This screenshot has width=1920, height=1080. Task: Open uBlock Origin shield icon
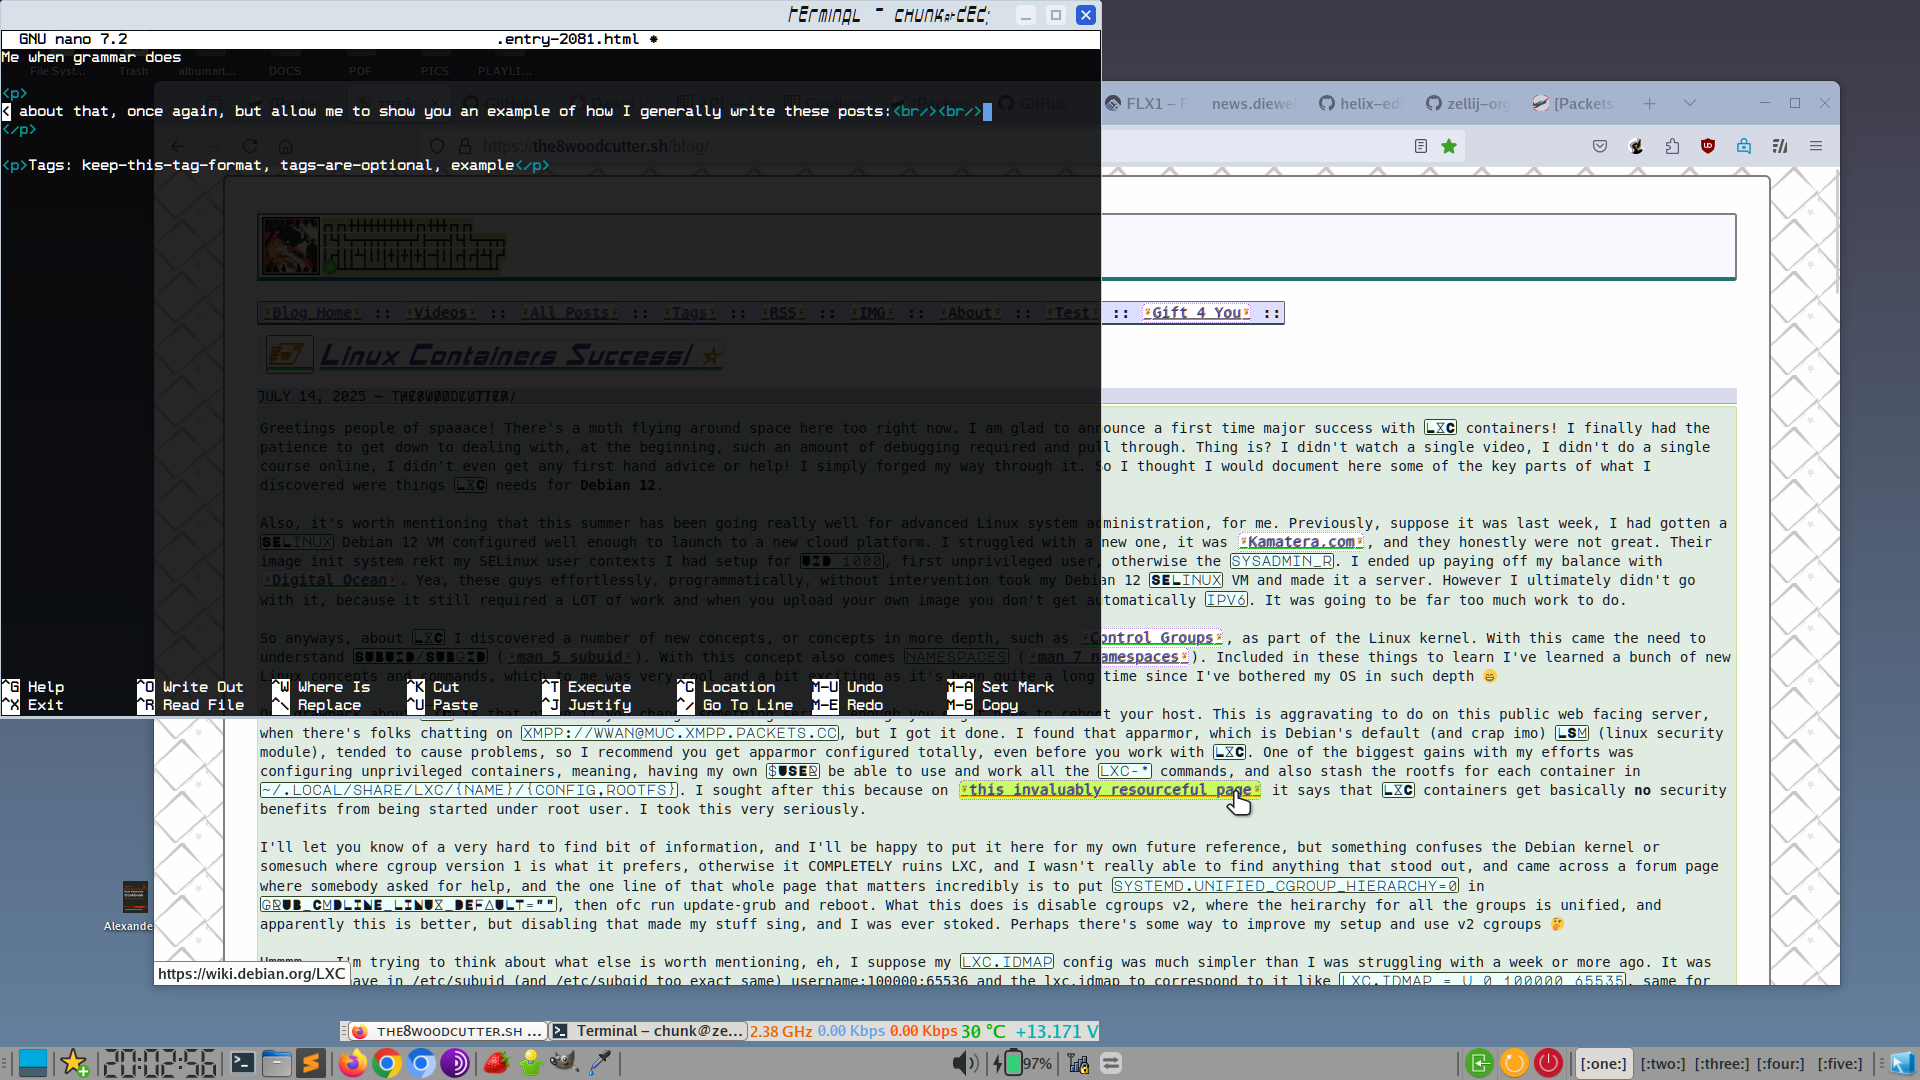tap(1708, 146)
